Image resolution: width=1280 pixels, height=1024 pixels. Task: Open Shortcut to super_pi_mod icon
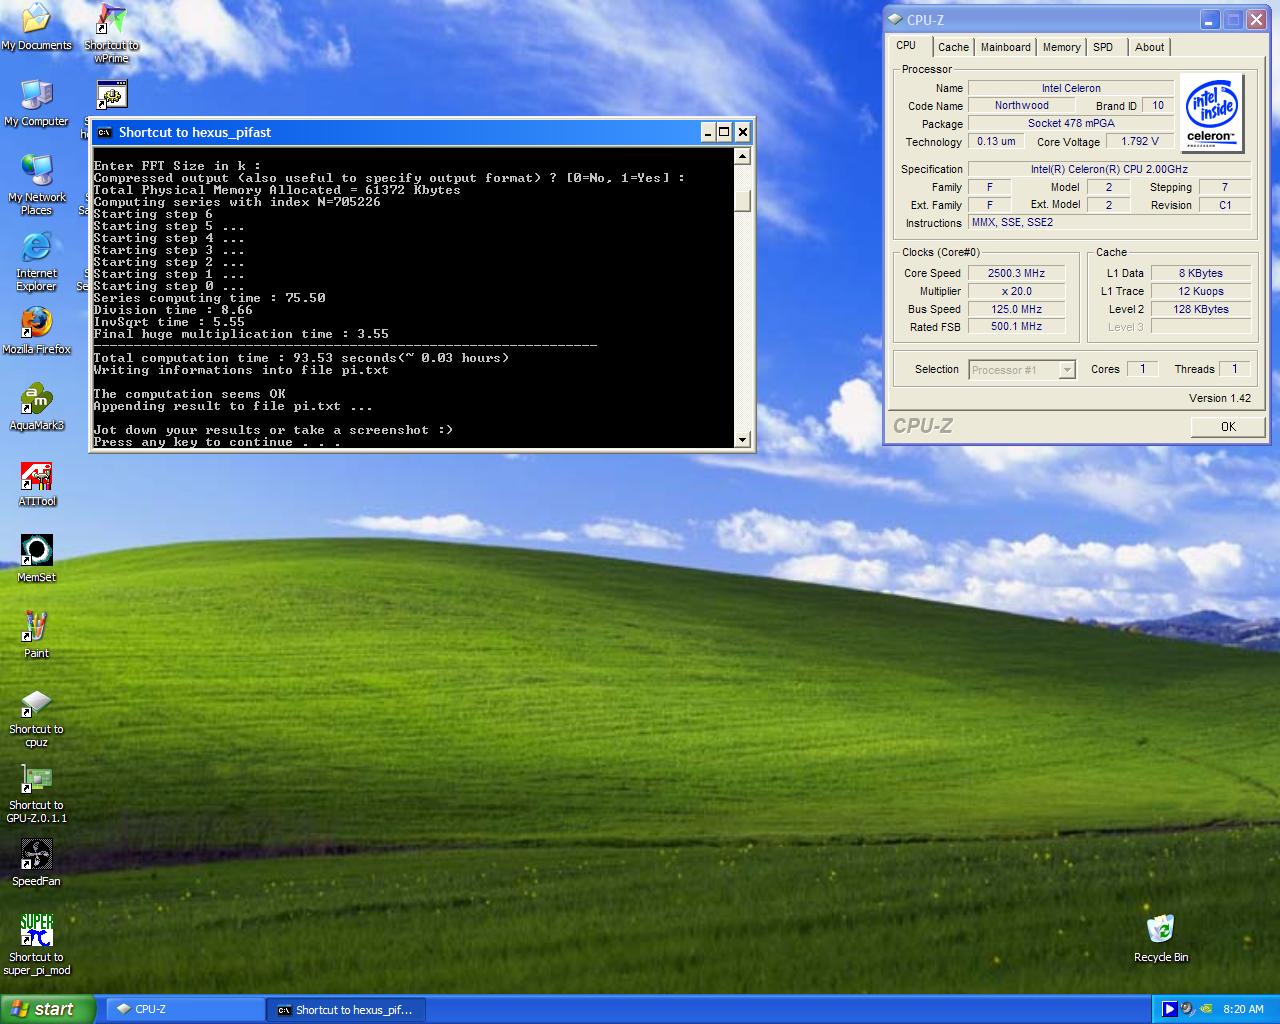click(36, 945)
